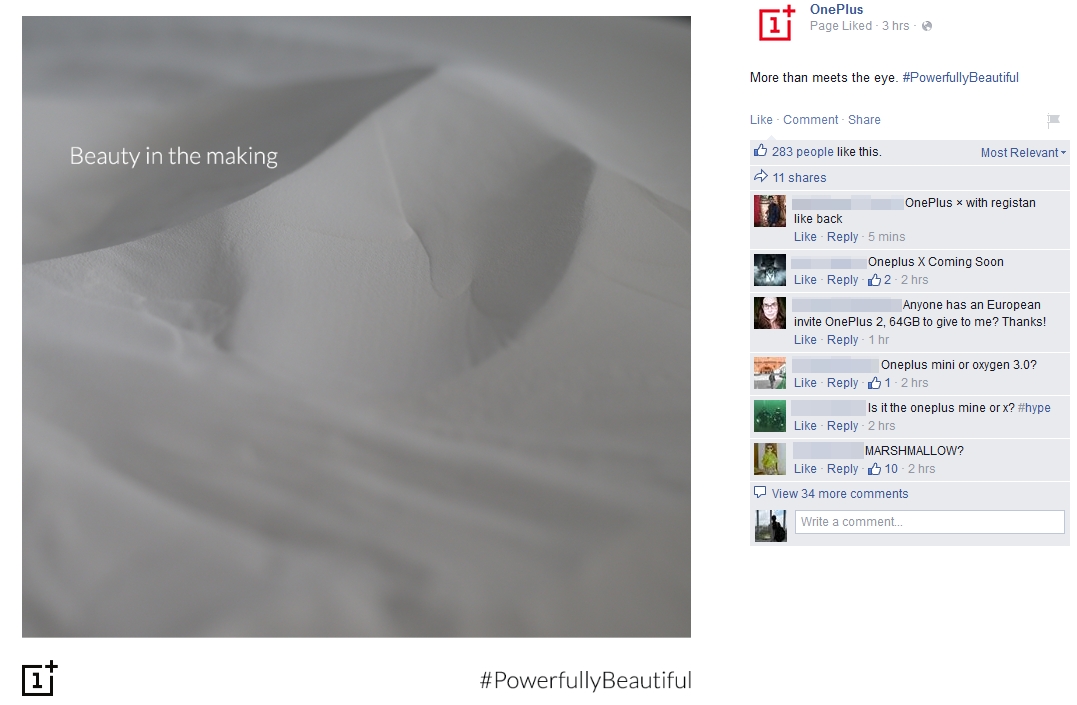View the 283 people who liked
The image size is (1077, 705).
point(802,152)
